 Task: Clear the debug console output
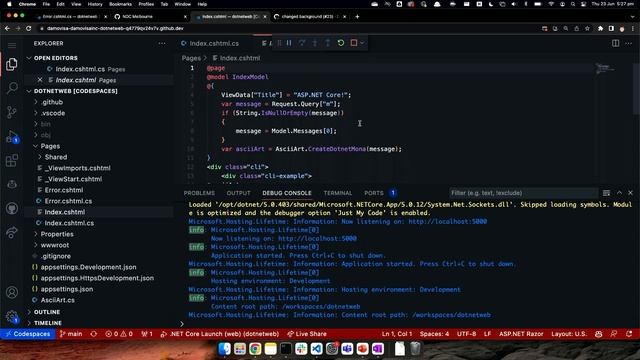pyautogui.click(x=606, y=193)
